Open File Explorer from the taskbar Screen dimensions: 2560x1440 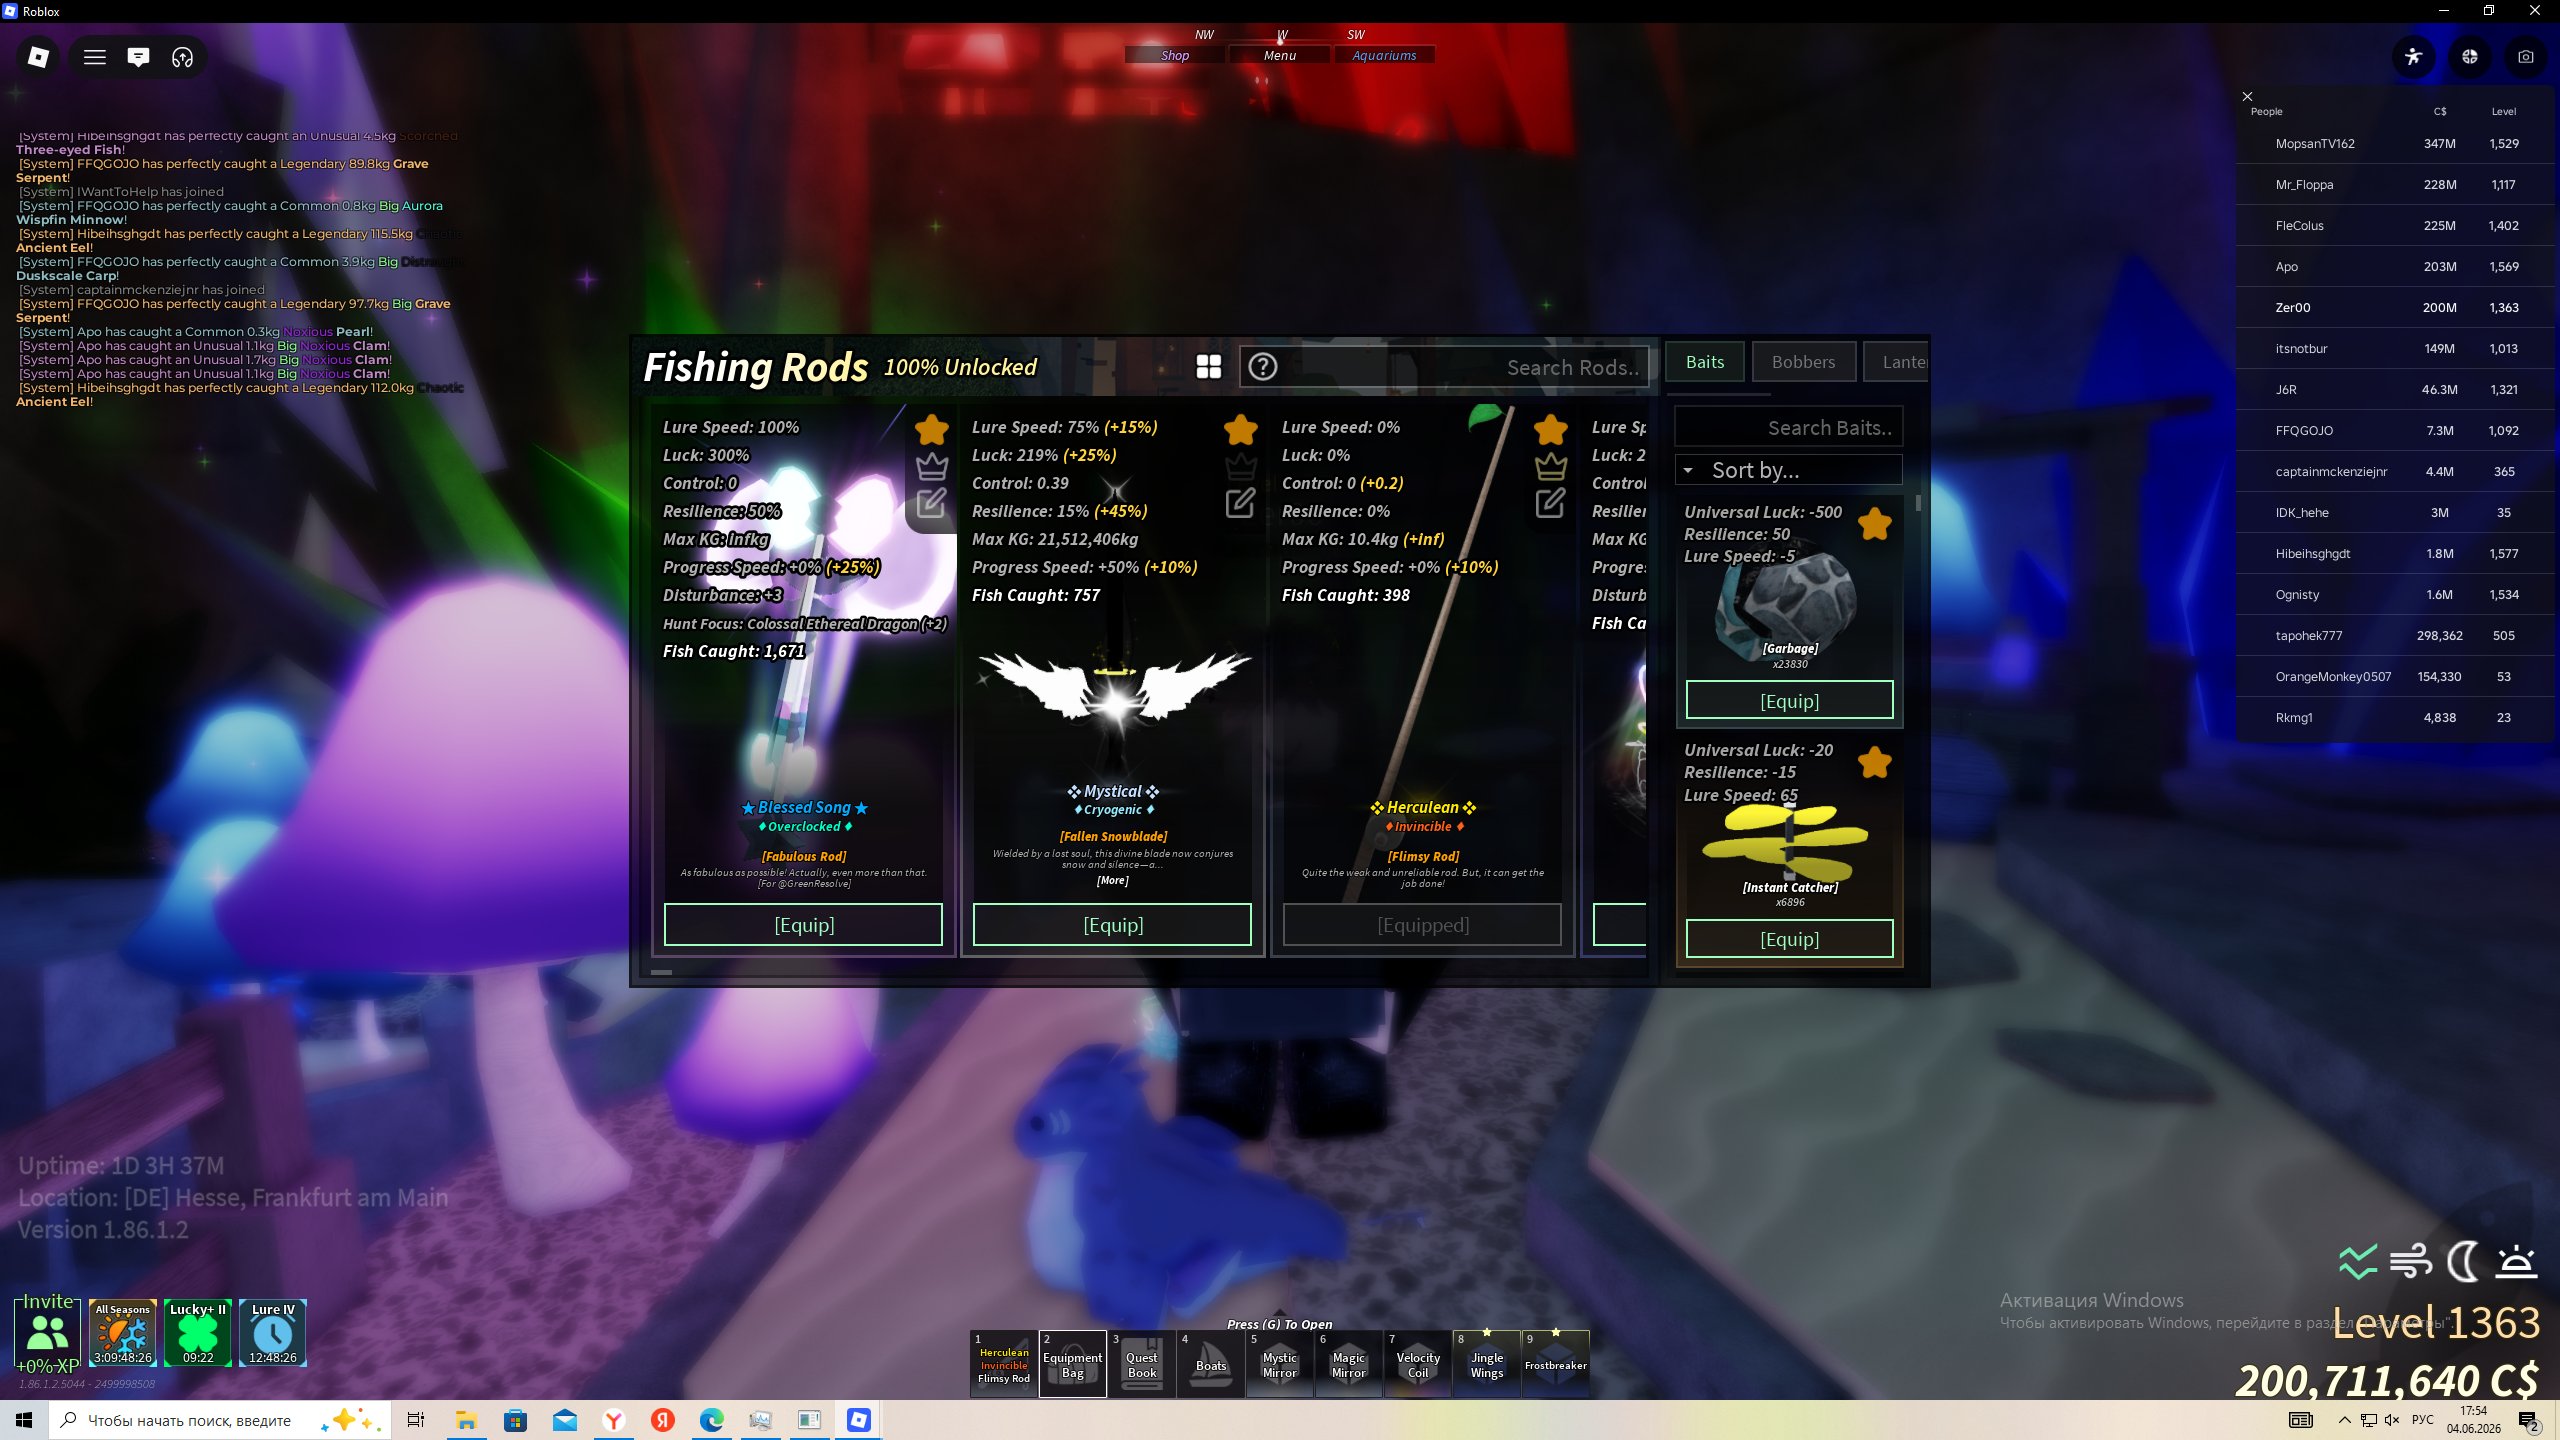pos(466,1420)
